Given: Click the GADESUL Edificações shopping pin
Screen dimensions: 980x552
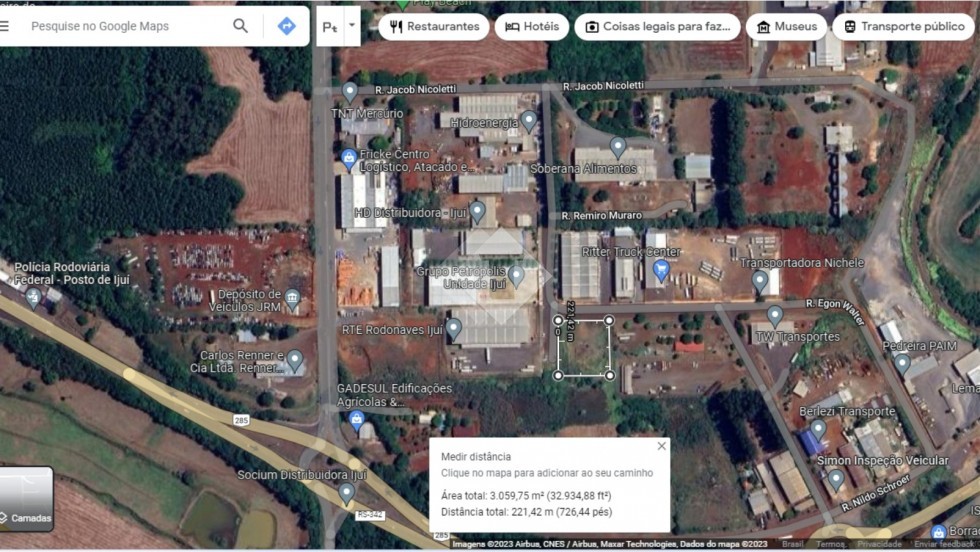Looking at the screenshot, I should tap(357, 420).
